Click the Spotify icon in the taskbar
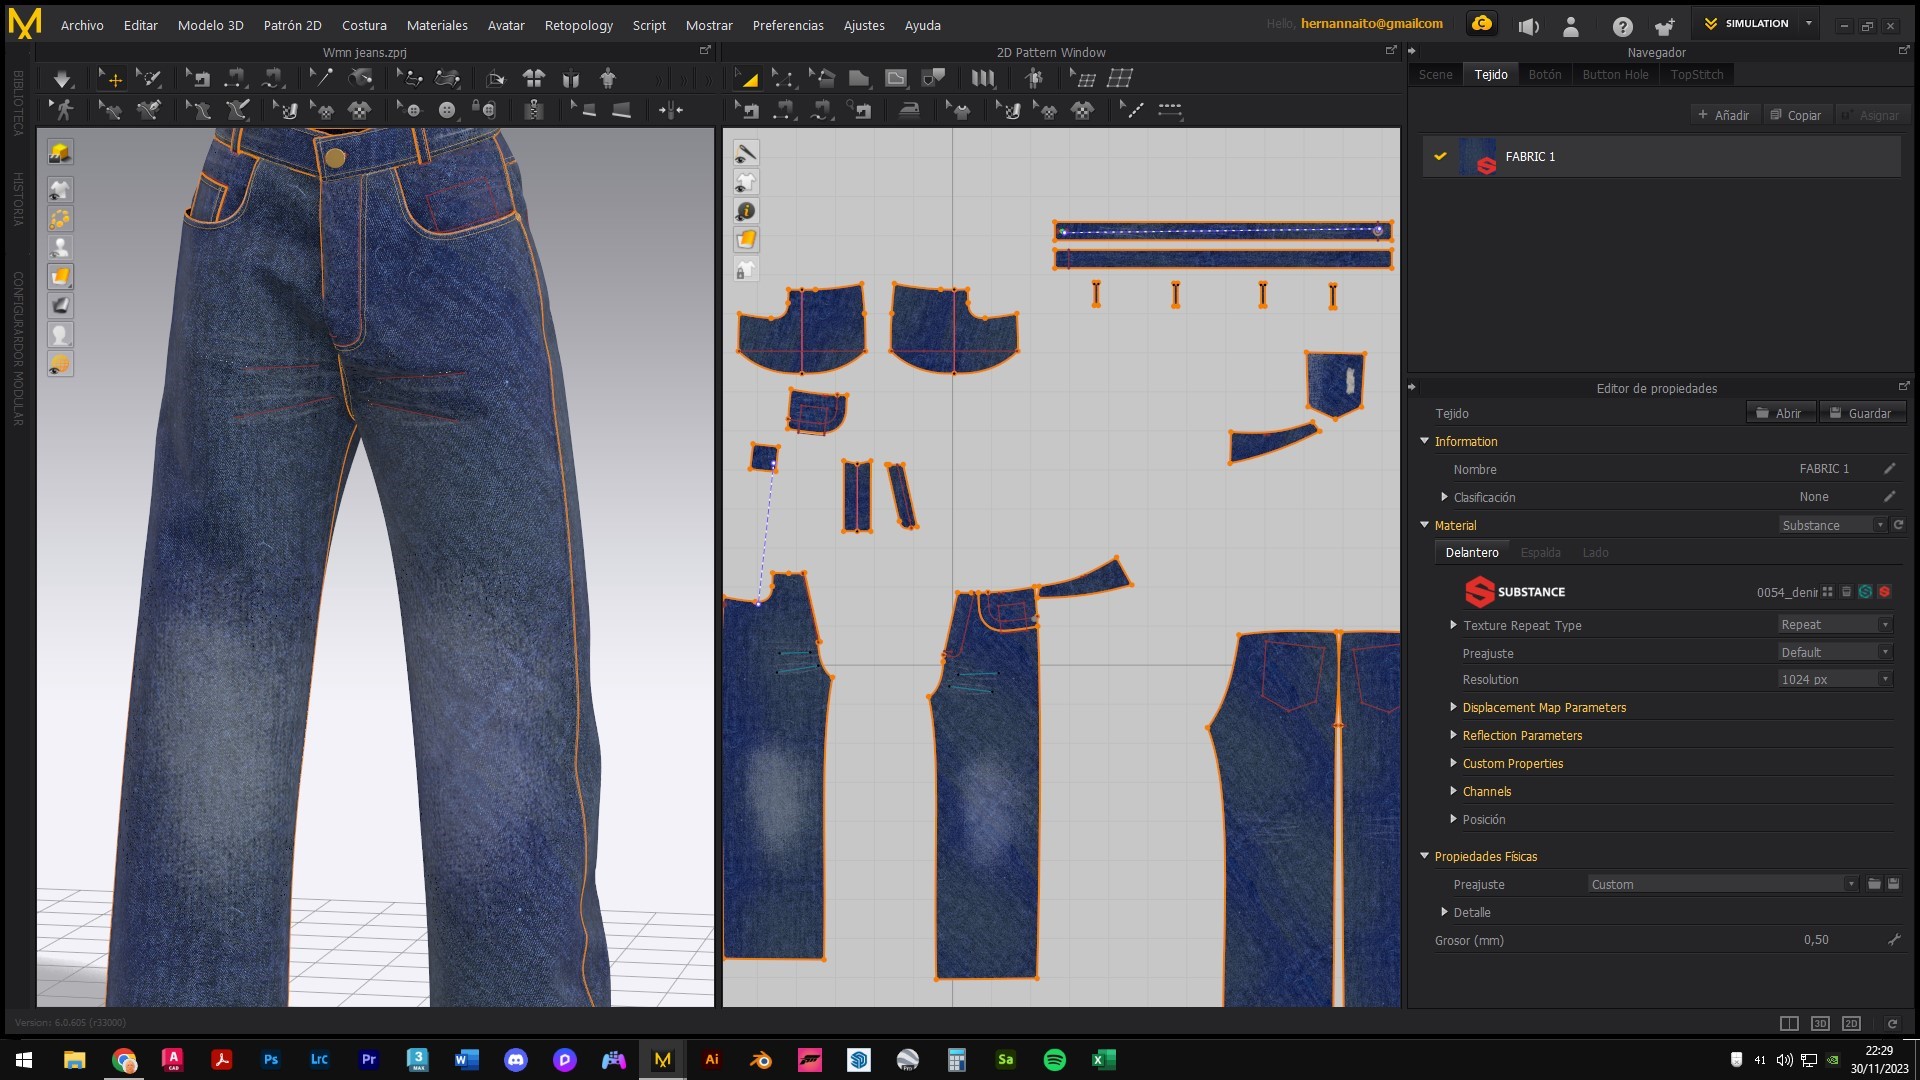This screenshot has height=1080, width=1920. [1054, 1060]
